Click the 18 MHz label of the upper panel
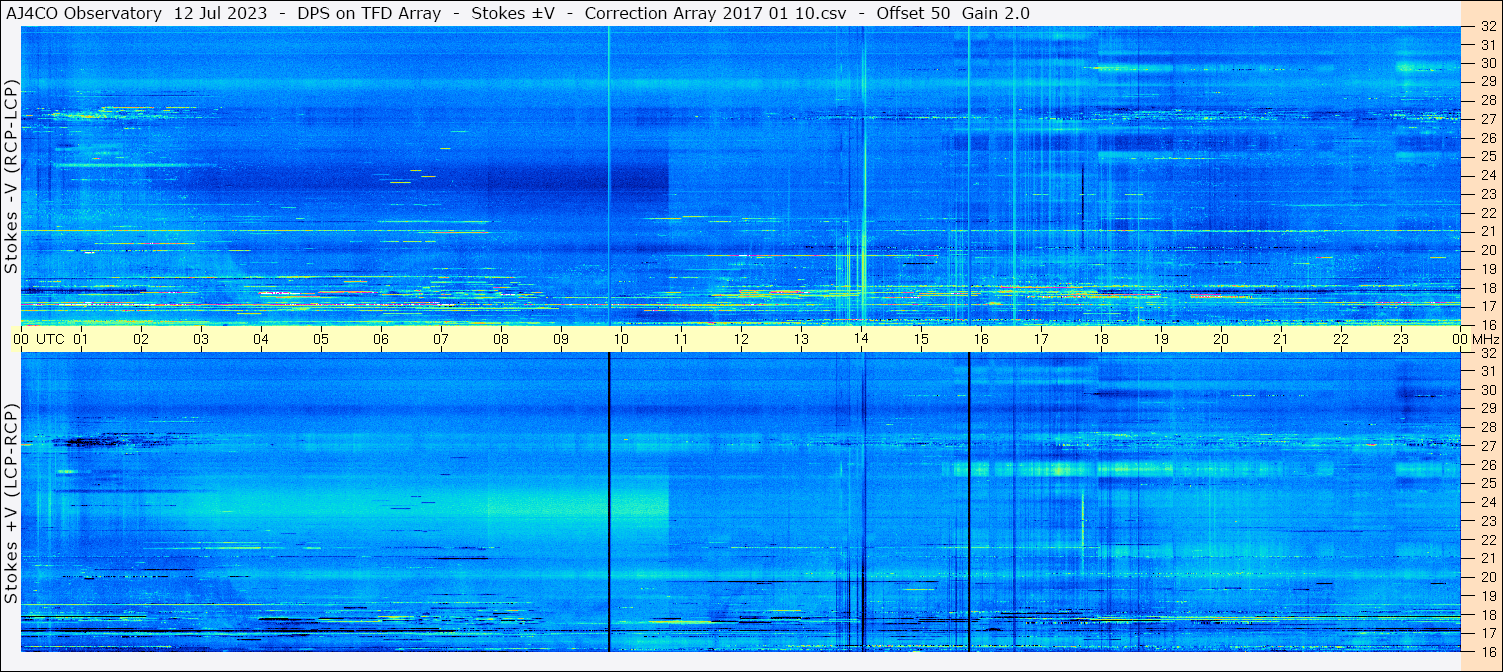The height and width of the screenshot is (672, 1503). [x=1488, y=288]
